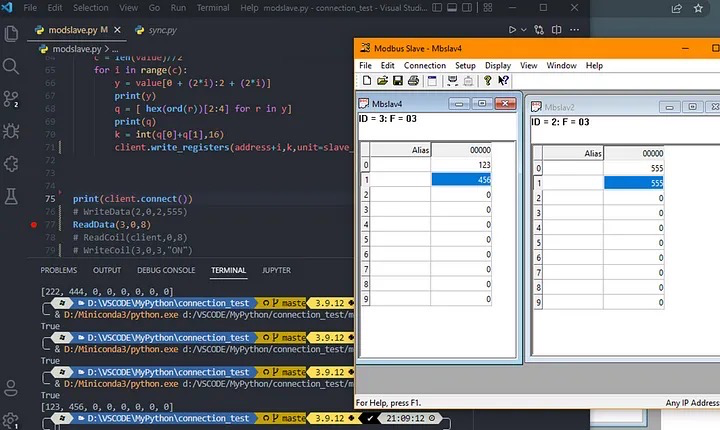Click Save icon in Modbus Slave toolbar
This screenshot has height=430, width=720.
point(398,81)
